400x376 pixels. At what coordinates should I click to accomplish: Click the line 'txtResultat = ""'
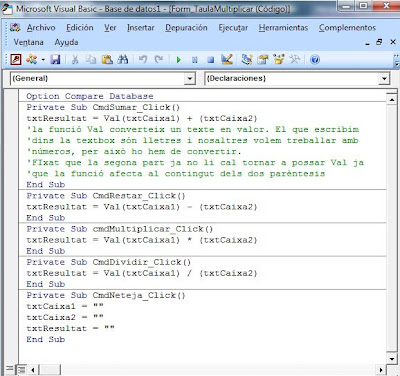pos(70,328)
